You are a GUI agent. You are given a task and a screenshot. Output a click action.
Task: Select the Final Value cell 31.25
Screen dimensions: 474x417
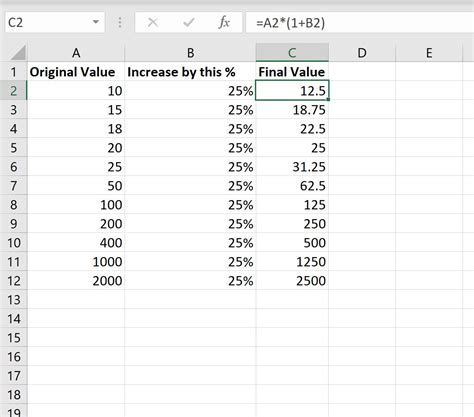tap(292, 167)
